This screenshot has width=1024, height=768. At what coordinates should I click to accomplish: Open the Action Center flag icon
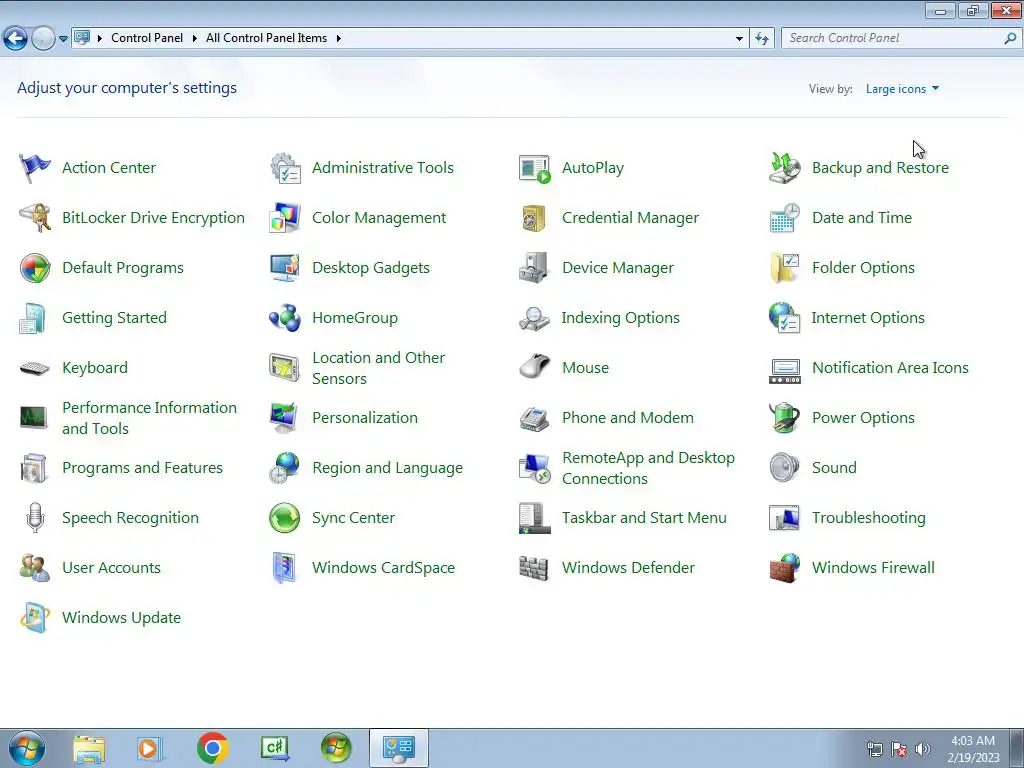pos(35,168)
